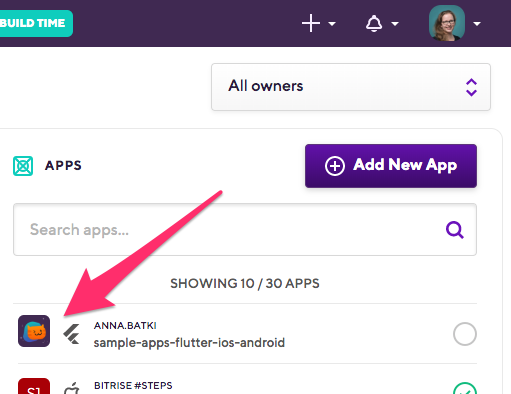The width and height of the screenshot is (511, 394).
Task: Open the notifications bell
Action: pos(374,23)
